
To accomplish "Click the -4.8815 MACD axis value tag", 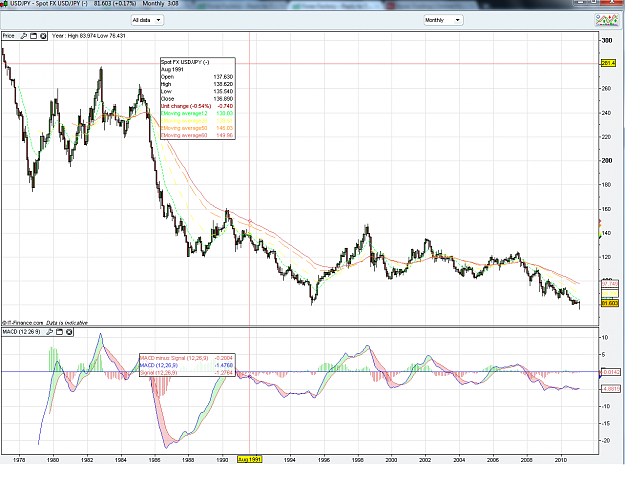I will (611, 388).
